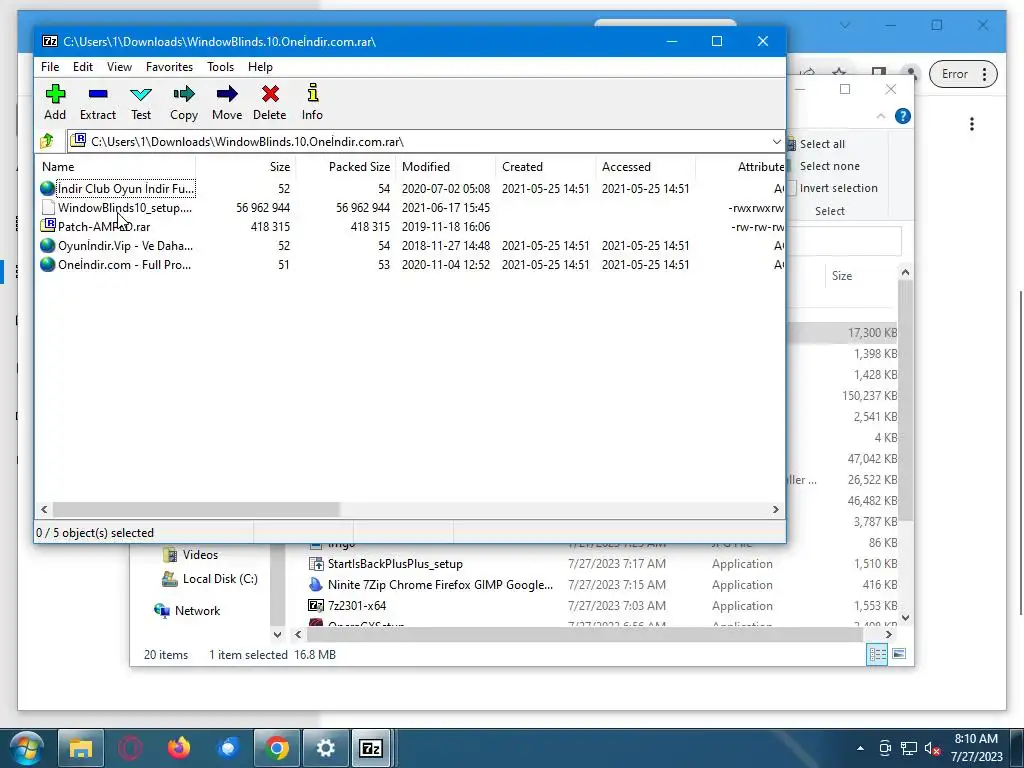This screenshot has height=768, width=1024.
Task: Select 7z2301-x64 file in Explorer
Action: 357,605
